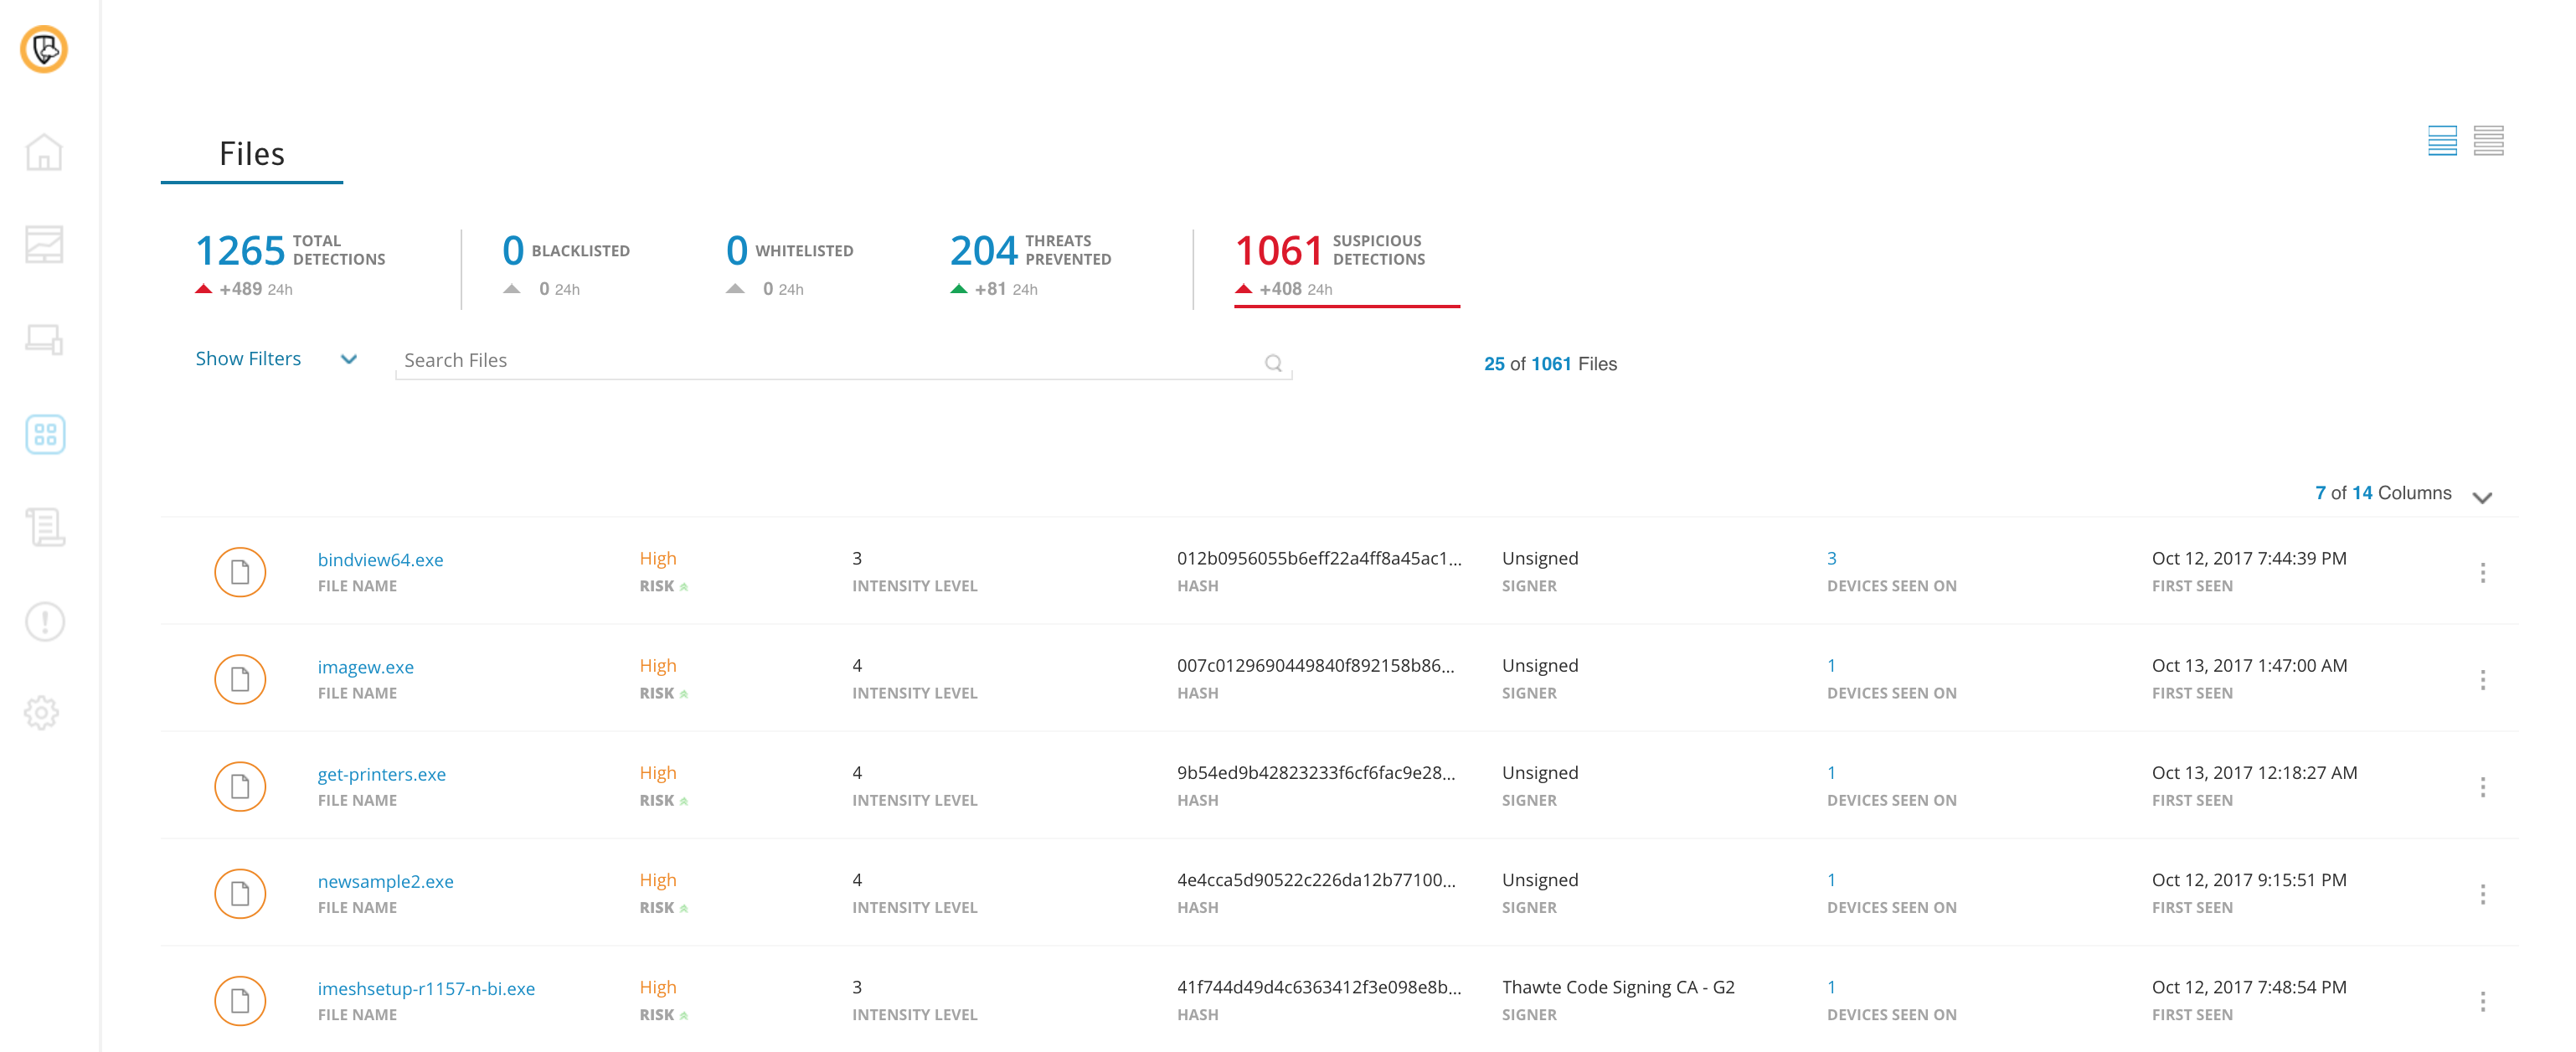Click the file icon beside bindview64.exe
The width and height of the screenshot is (2576, 1052).
coord(240,572)
